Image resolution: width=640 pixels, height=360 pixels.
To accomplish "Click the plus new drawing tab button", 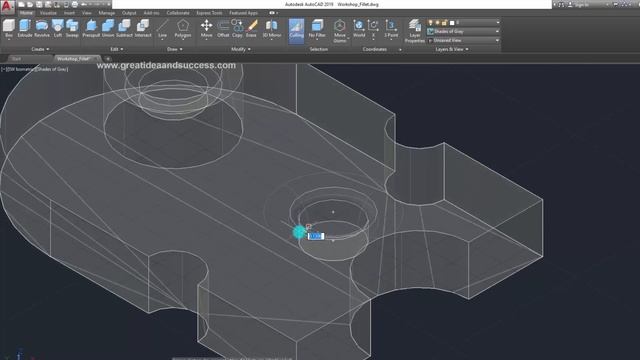I will [x=108, y=59].
